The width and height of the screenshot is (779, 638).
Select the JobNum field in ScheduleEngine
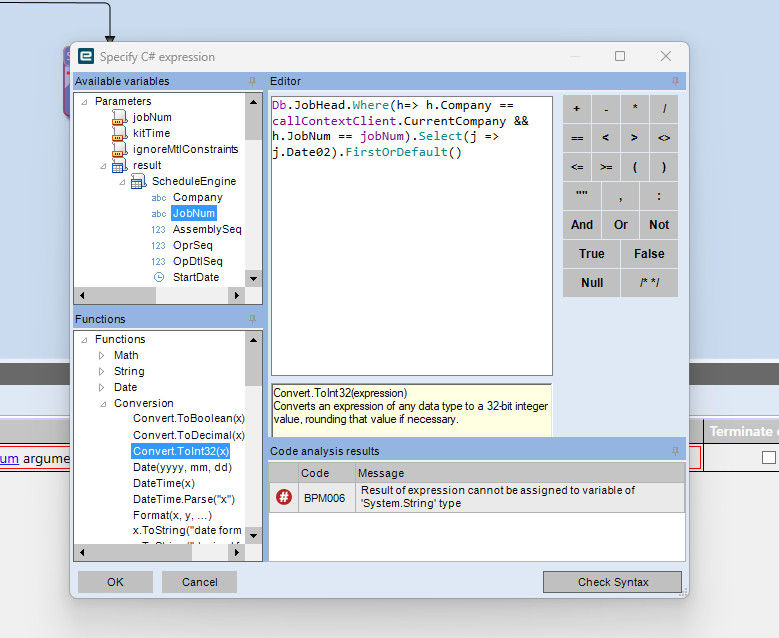pyautogui.click(x=194, y=213)
